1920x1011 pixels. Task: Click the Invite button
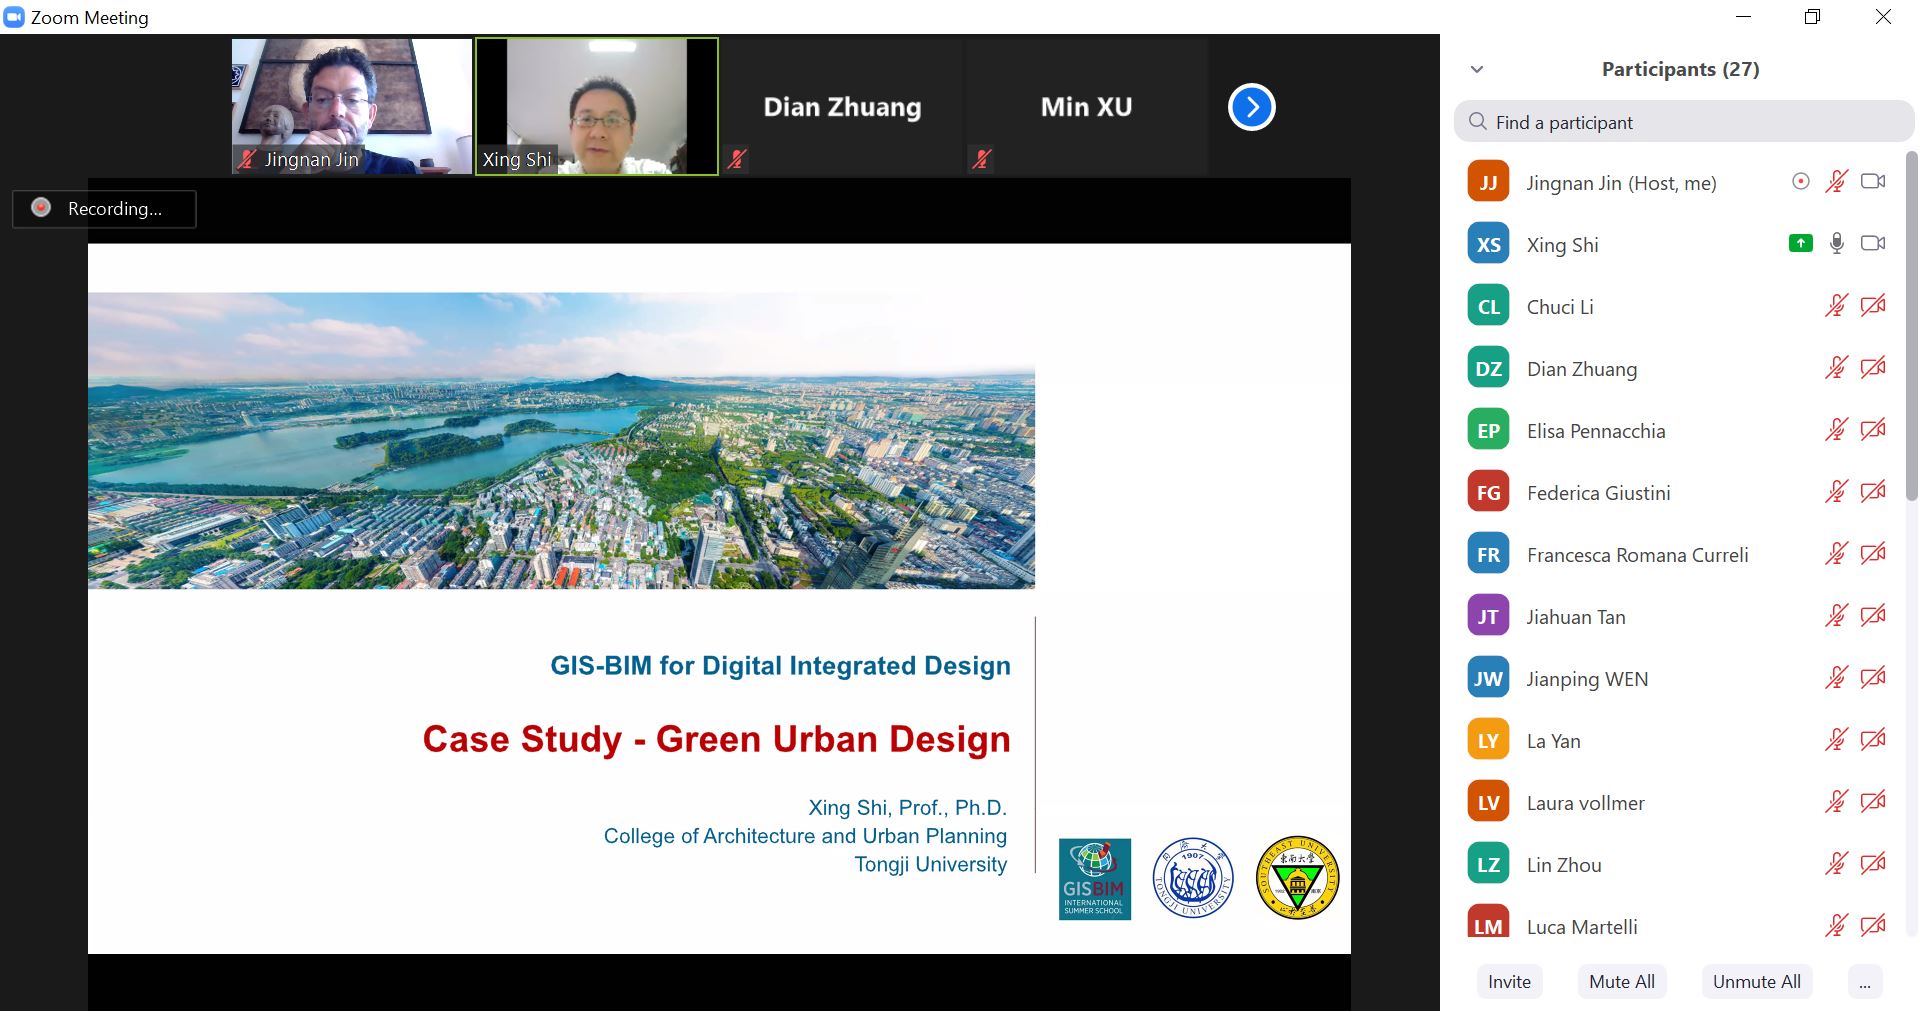point(1509,982)
